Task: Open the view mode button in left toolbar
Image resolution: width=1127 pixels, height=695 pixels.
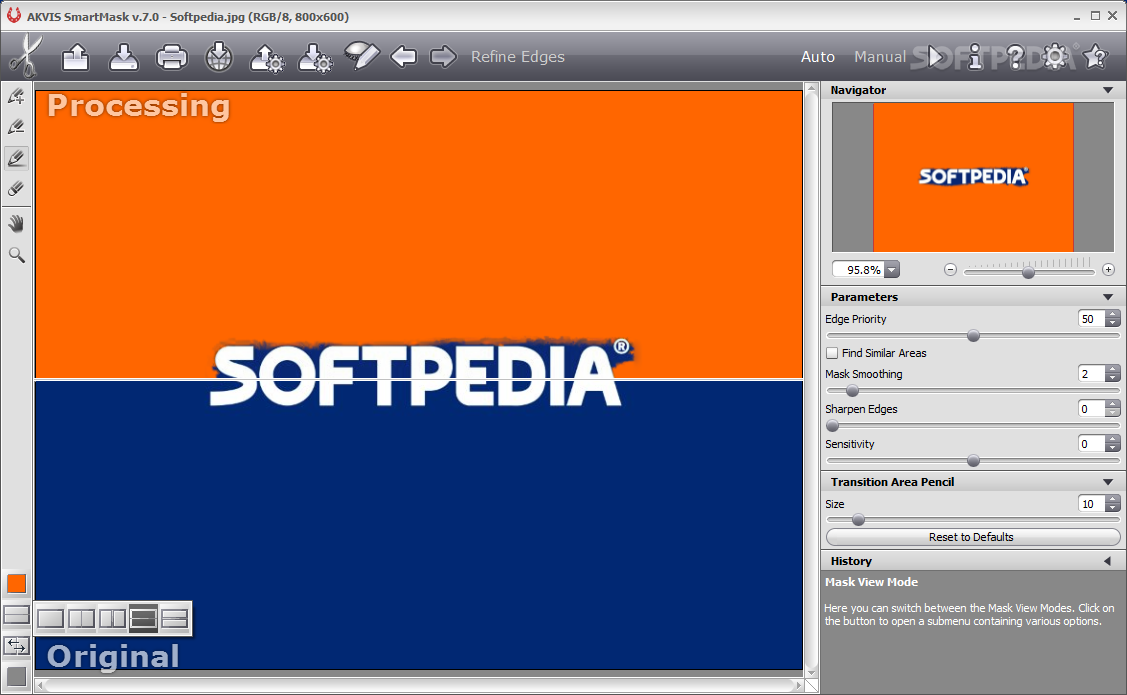Action: 17,615
